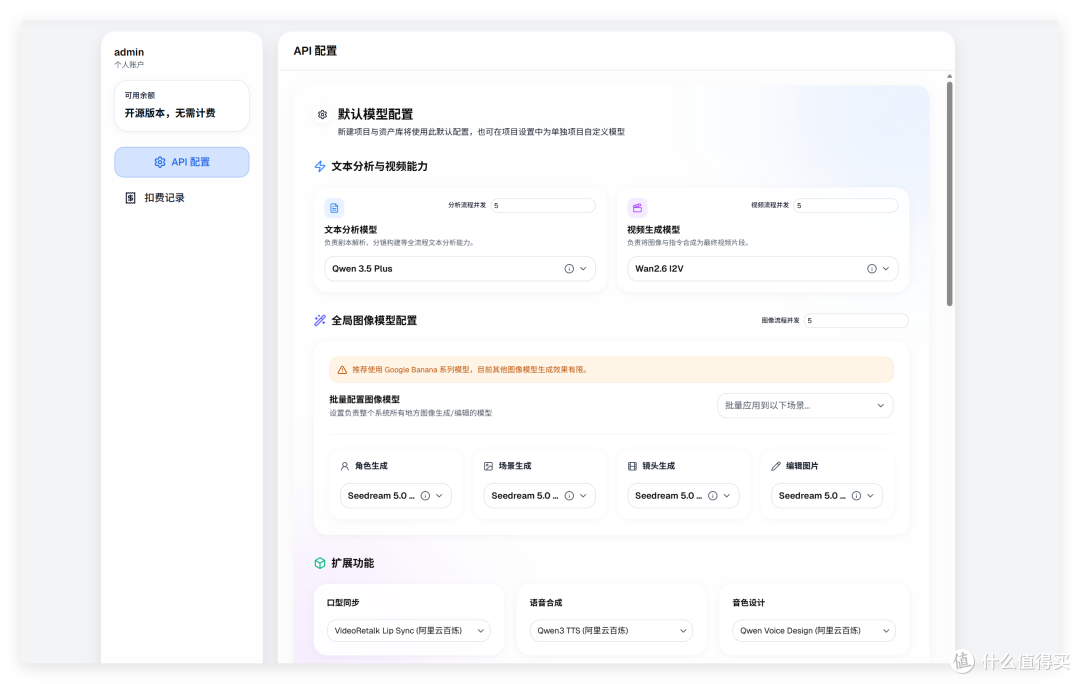Click the clapperboard icon above 视频生成模型
The height and width of the screenshot is (684, 1080).
click(x=637, y=208)
